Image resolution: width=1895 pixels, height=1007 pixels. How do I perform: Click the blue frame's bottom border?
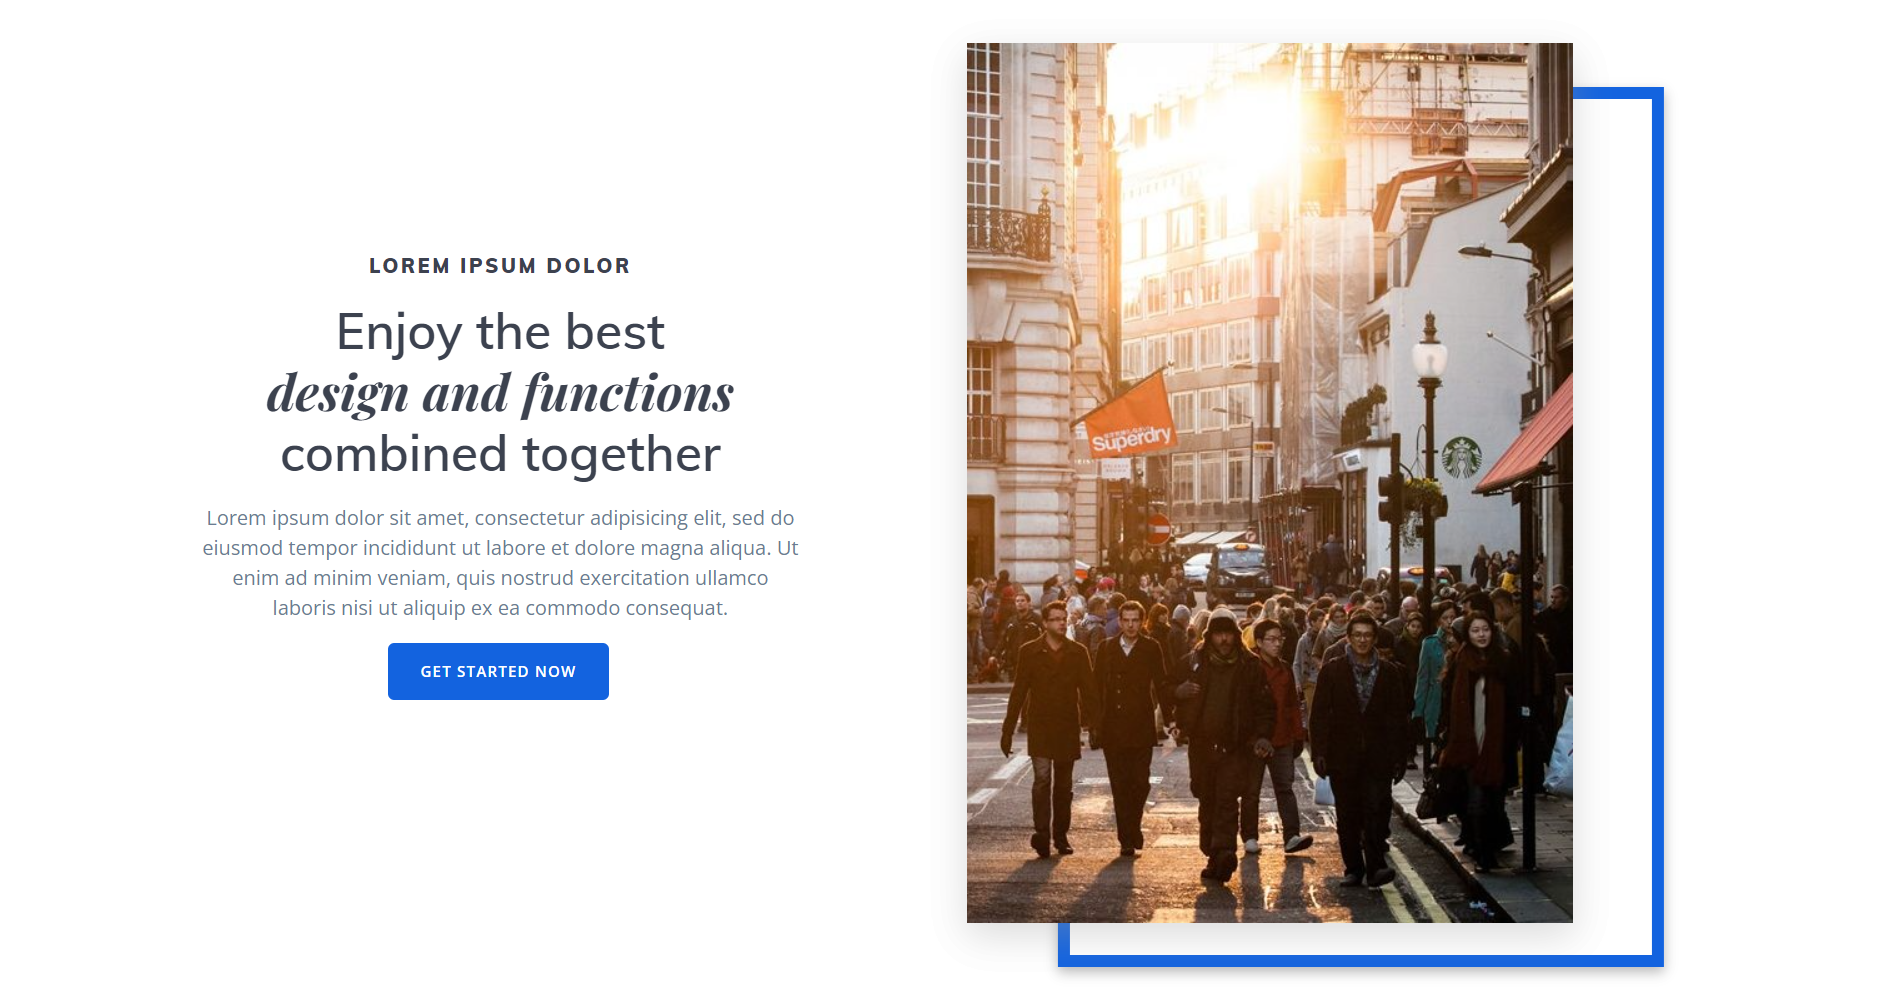pyautogui.click(x=1360, y=961)
